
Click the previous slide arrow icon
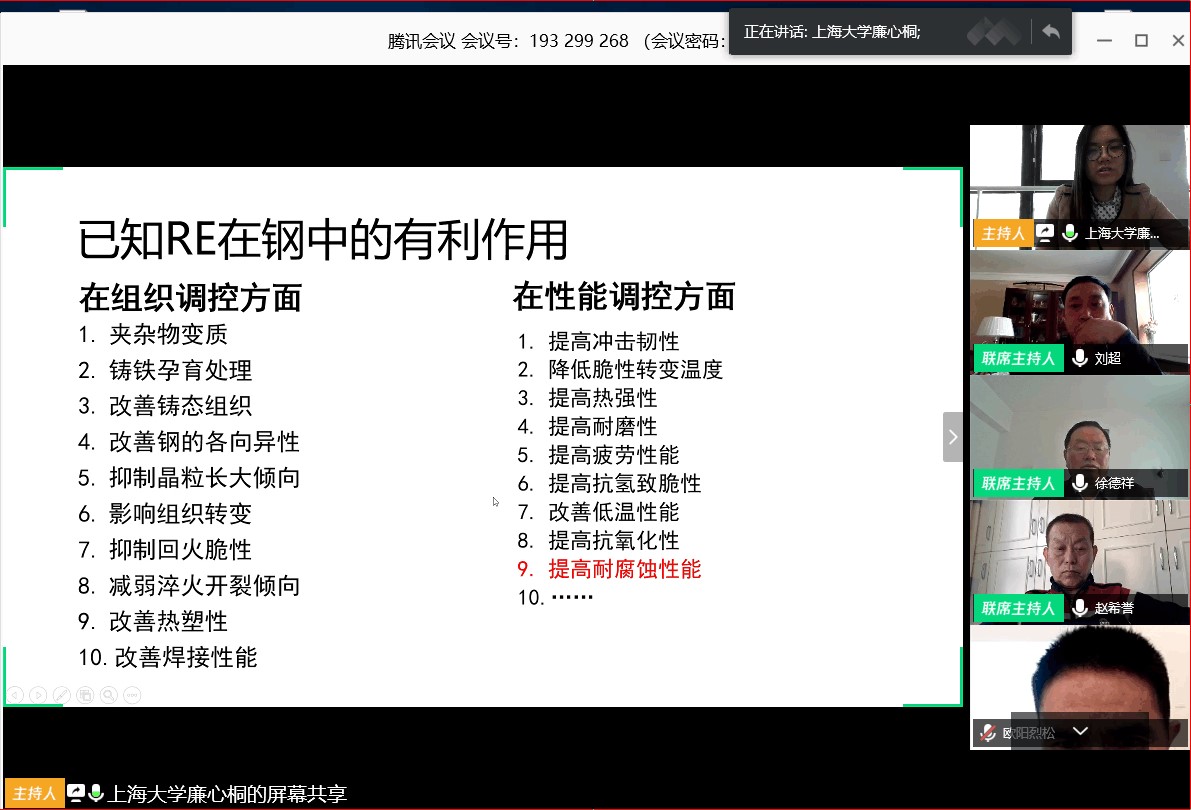pos(15,694)
